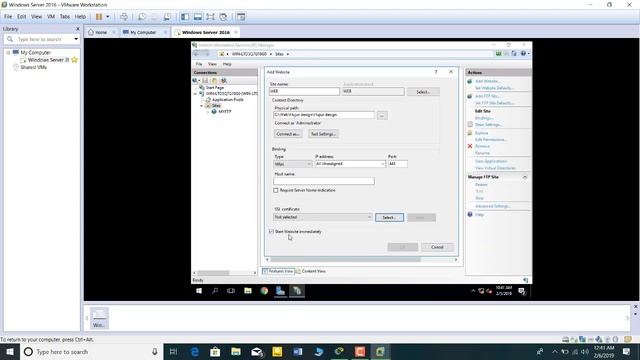Viewport: 640px width, 360px height.
Task: Open the IIS Manager View menu
Action: click(x=212, y=64)
